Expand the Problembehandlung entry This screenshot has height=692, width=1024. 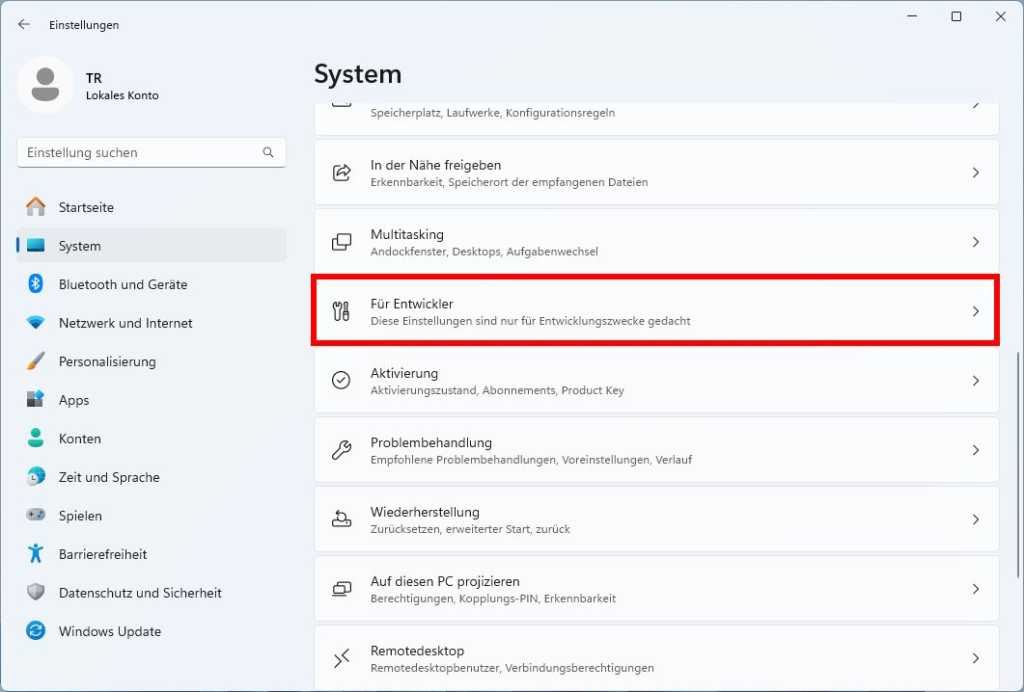pos(656,449)
